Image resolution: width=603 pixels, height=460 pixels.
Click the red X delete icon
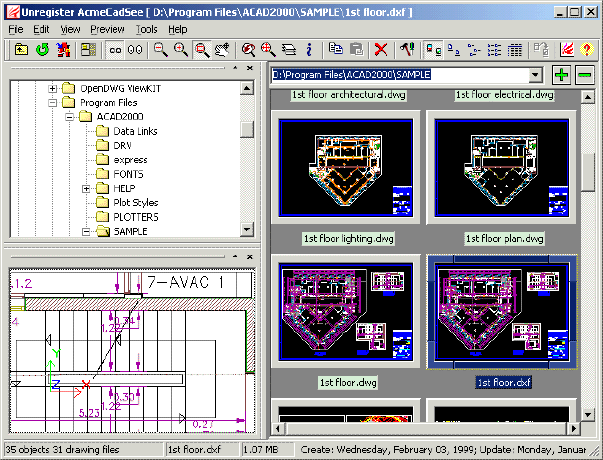[381, 50]
